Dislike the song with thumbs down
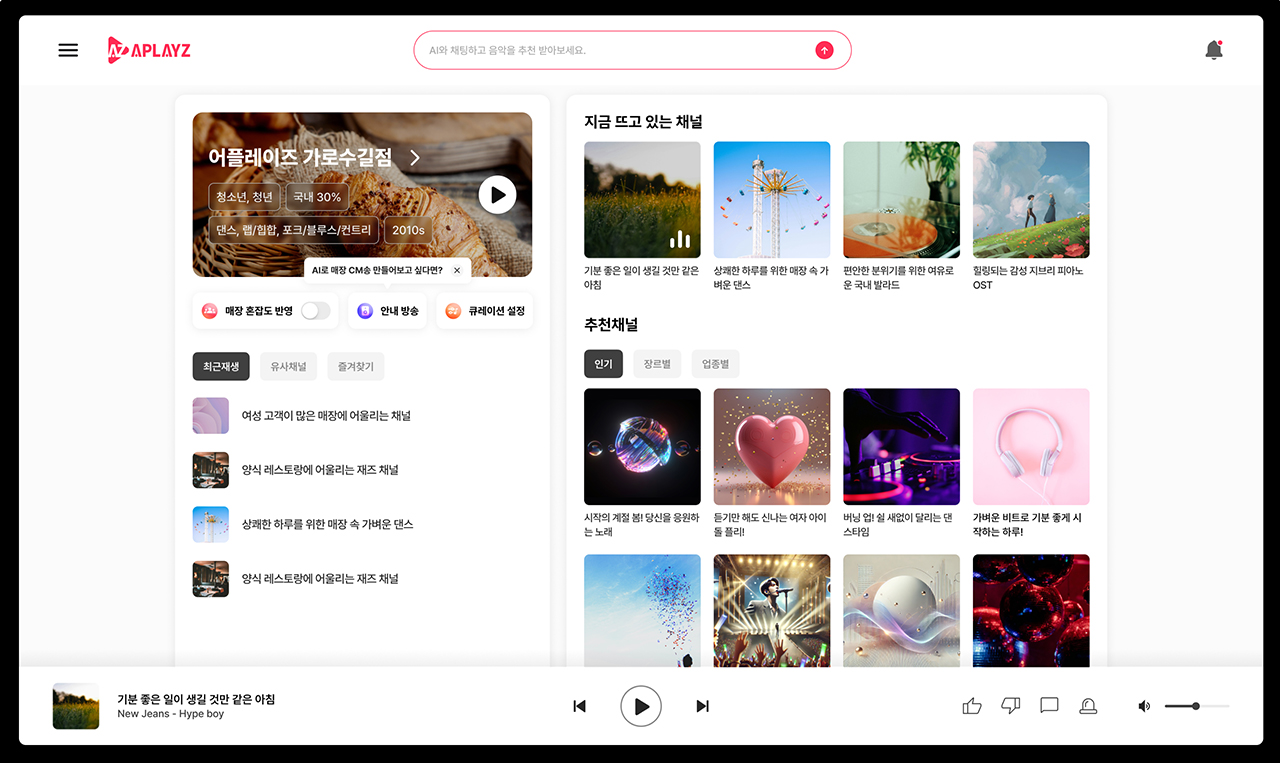Viewport: 1280px width, 763px height. (1010, 706)
